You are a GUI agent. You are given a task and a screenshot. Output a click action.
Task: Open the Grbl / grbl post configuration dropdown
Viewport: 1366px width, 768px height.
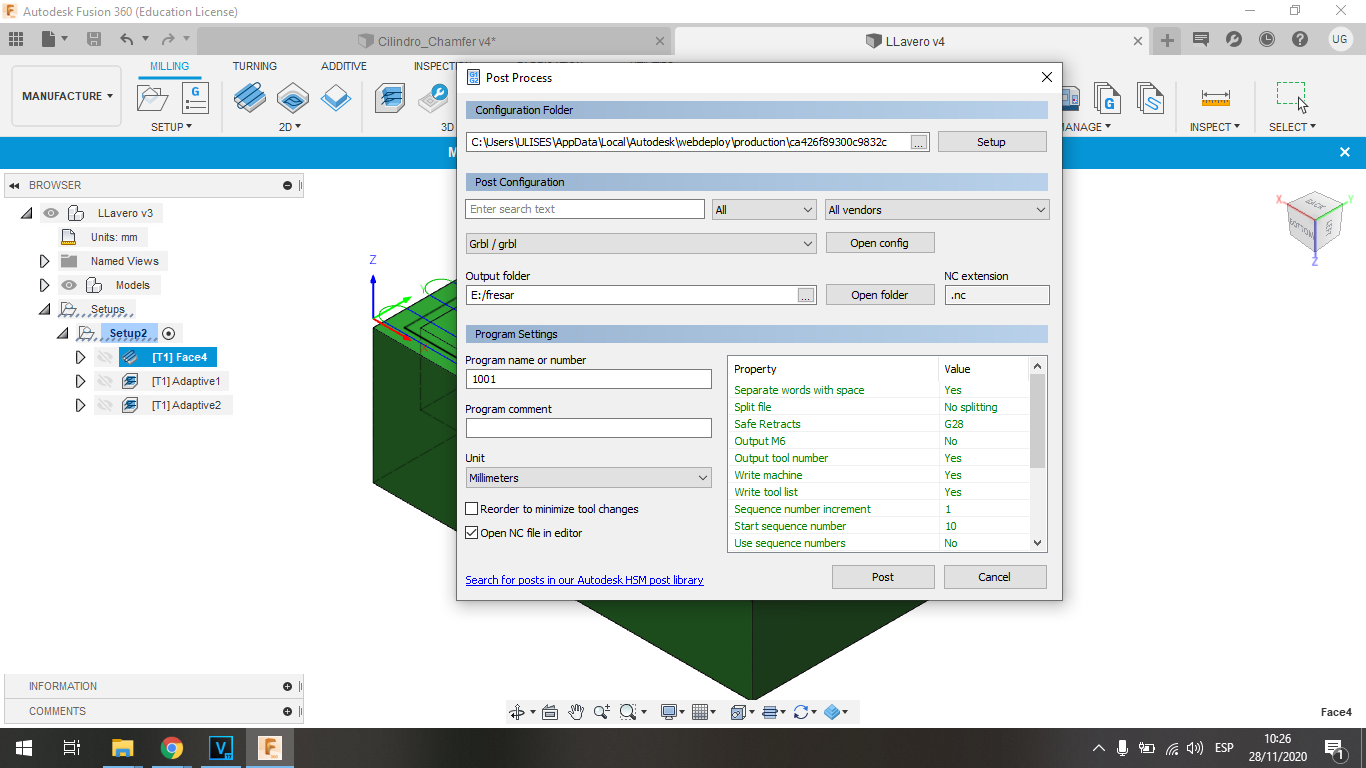641,243
